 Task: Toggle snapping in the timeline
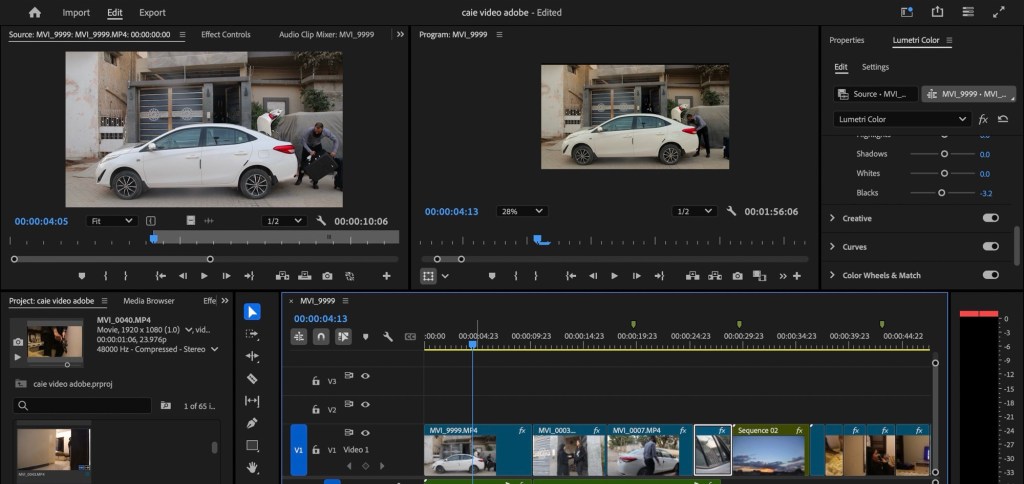tap(321, 337)
